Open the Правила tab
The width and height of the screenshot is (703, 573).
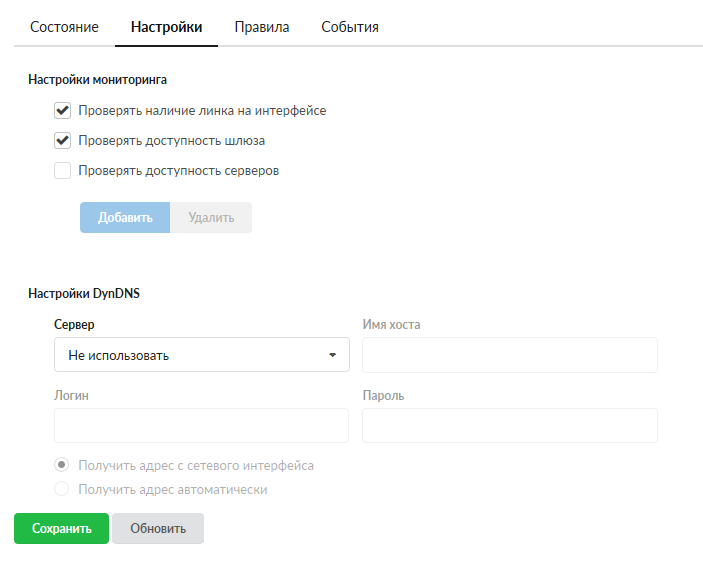(262, 27)
